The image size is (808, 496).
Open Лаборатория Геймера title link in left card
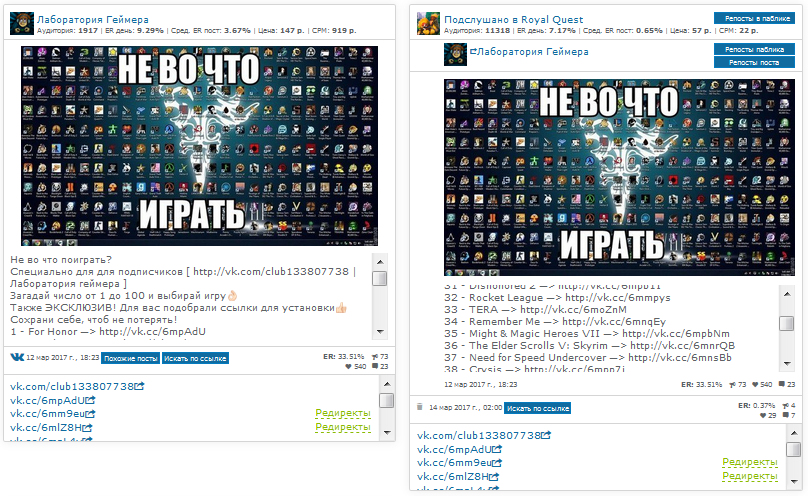pyautogui.click(x=93, y=20)
